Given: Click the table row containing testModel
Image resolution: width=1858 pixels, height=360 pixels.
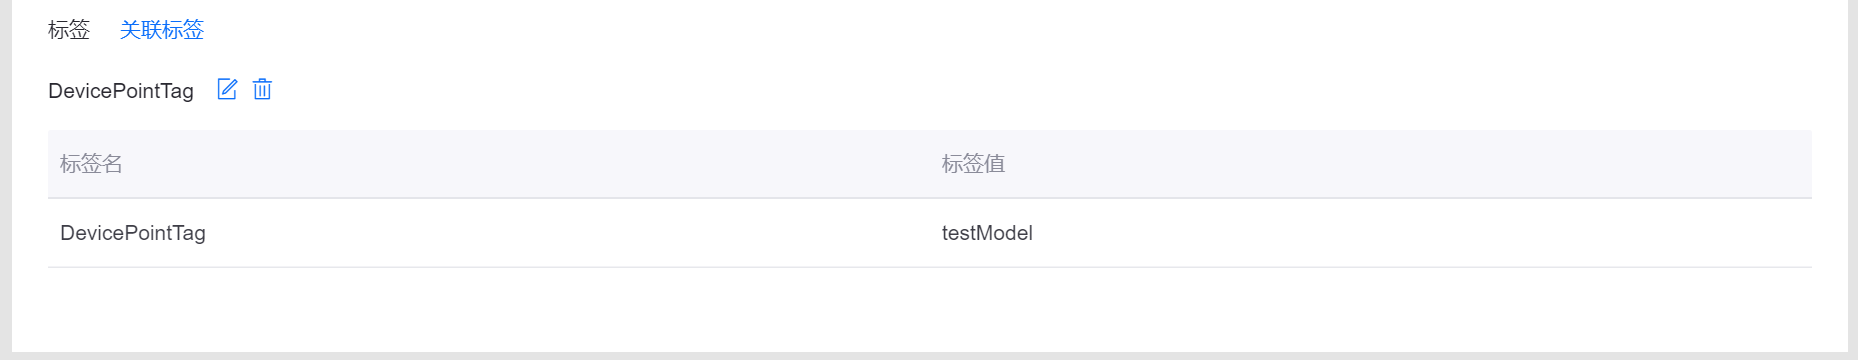Looking at the screenshot, I should (930, 233).
